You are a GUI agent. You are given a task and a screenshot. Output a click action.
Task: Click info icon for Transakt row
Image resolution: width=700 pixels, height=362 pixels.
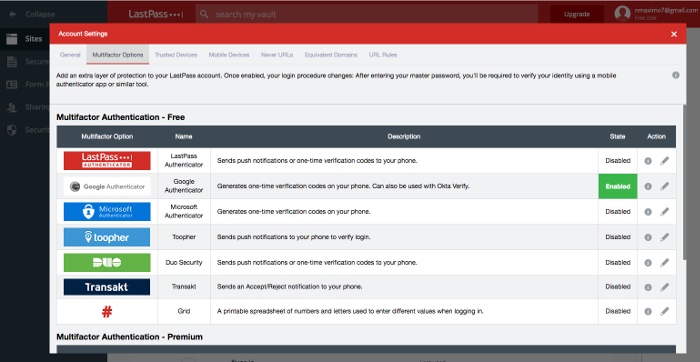click(648, 287)
